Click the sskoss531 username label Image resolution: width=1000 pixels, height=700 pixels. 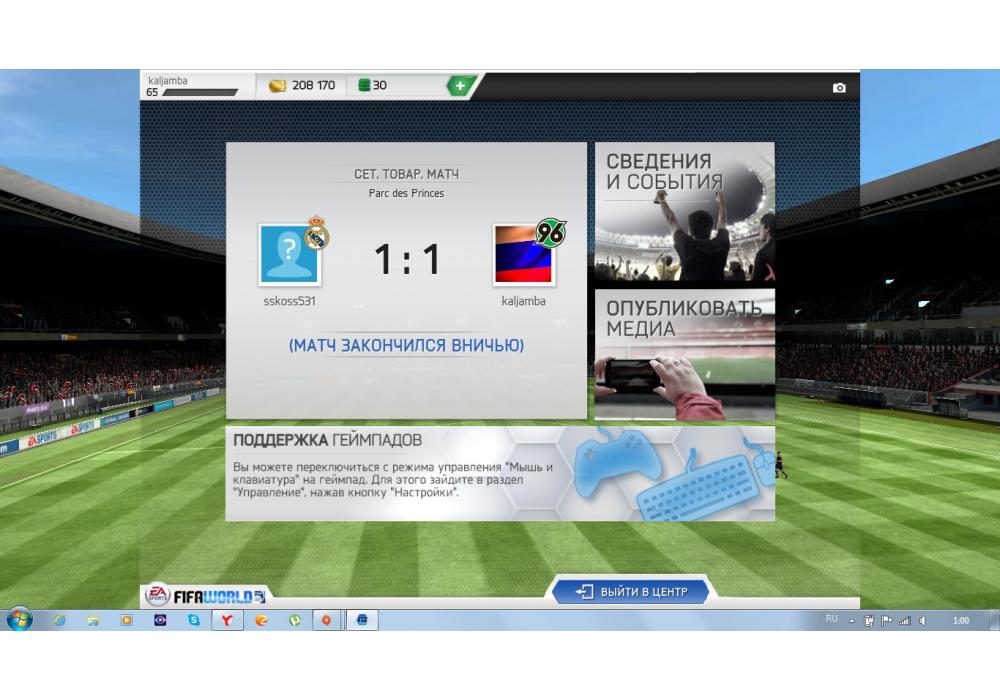[x=290, y=301]
